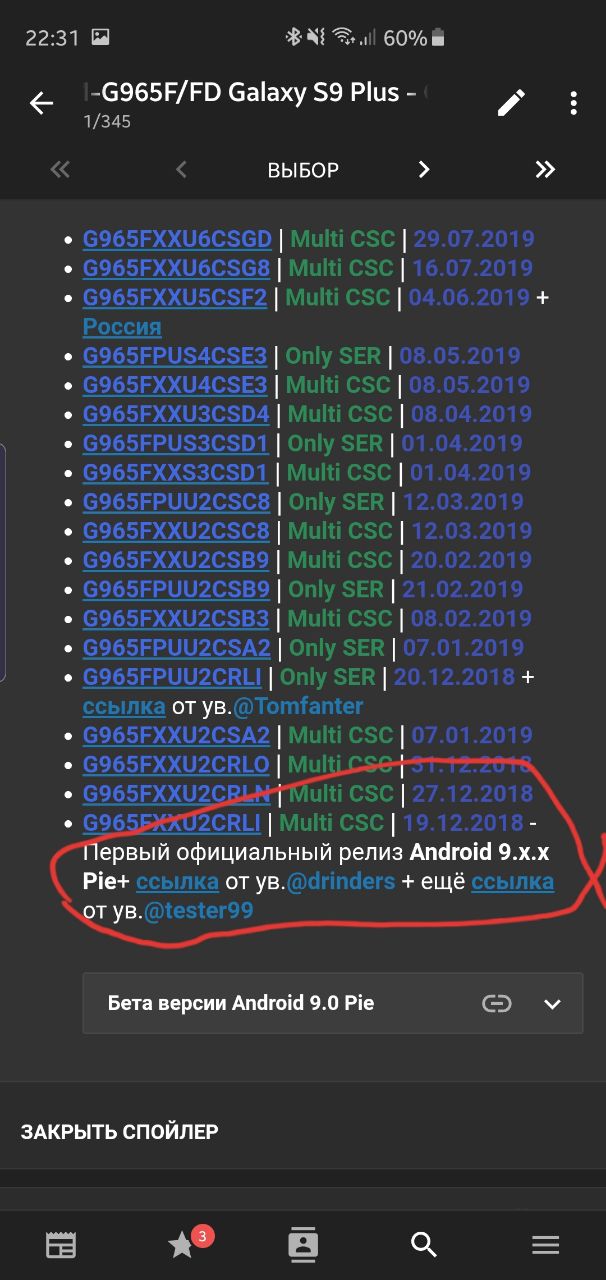Open the Россия link
The image size is (606, 1280).
coord(122,326)
